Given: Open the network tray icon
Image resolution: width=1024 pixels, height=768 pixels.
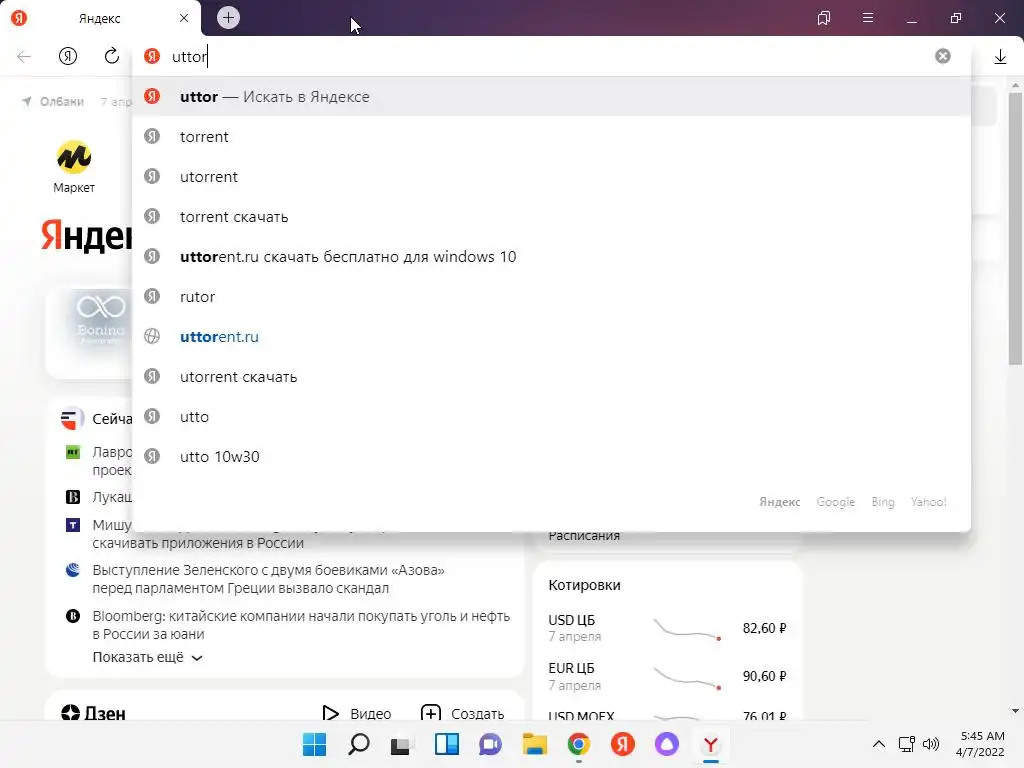Looking at the screenshot, I should pos(906,744).
